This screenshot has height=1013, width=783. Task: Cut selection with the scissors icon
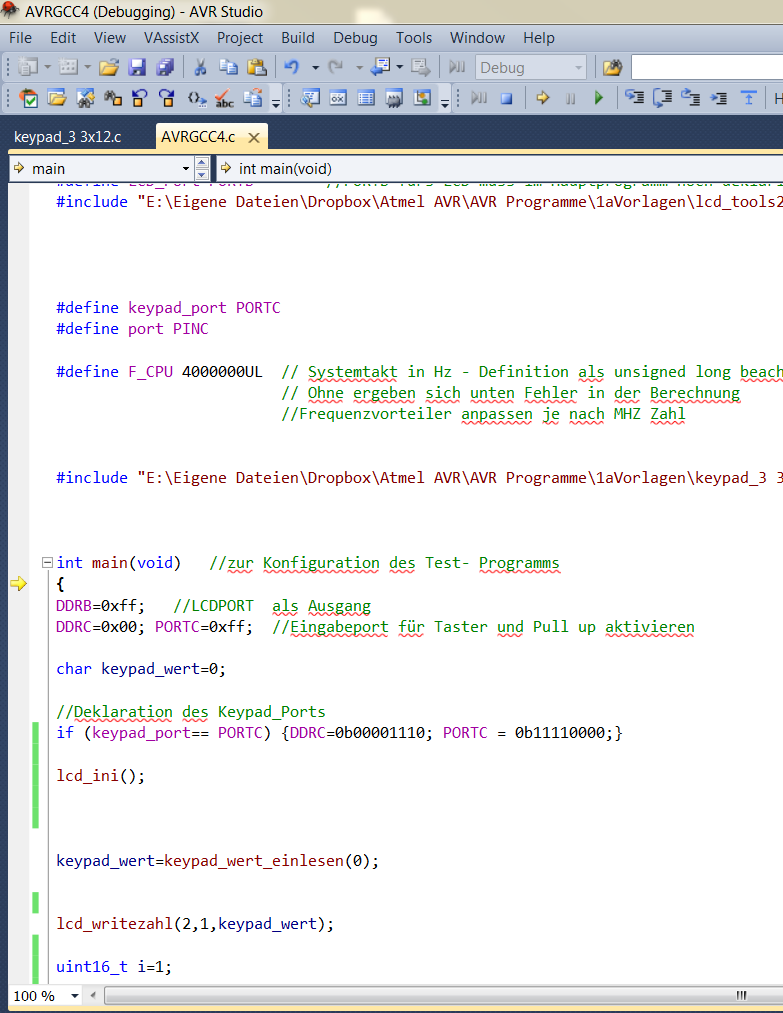[x=200, y=67]
